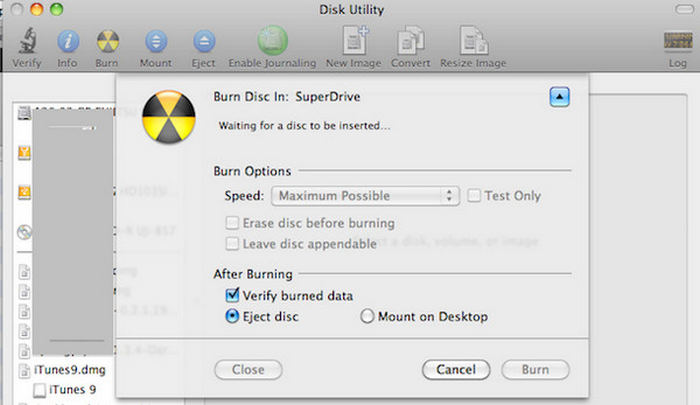Click the Convert toolbar icon

pyautogui.click(x=411, y=41)
